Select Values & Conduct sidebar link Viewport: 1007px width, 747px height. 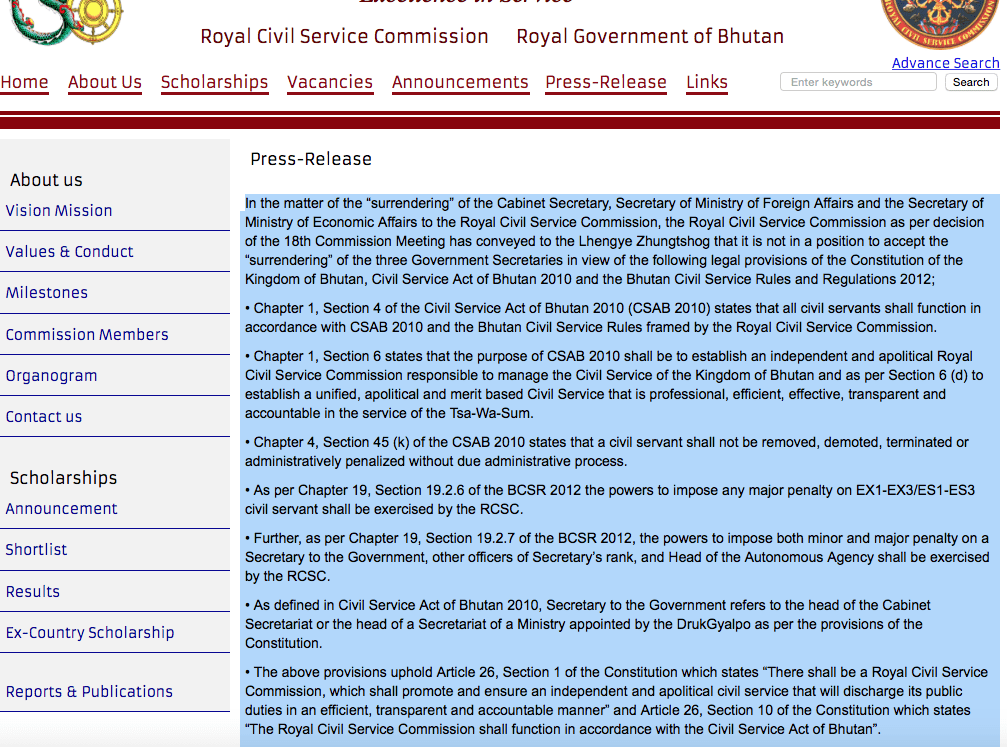coord(70,251)
